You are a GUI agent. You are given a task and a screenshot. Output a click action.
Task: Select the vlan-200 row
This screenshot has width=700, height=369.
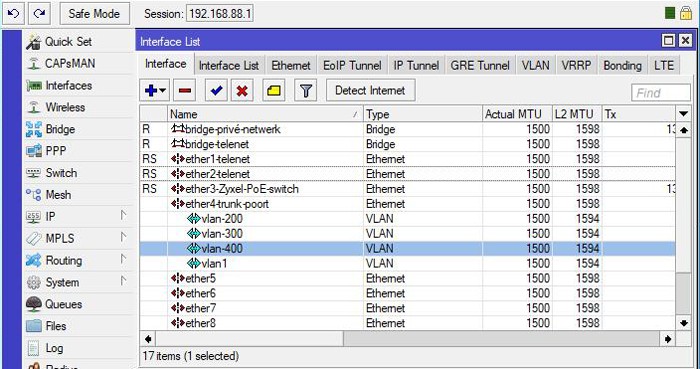pos(408,219)
